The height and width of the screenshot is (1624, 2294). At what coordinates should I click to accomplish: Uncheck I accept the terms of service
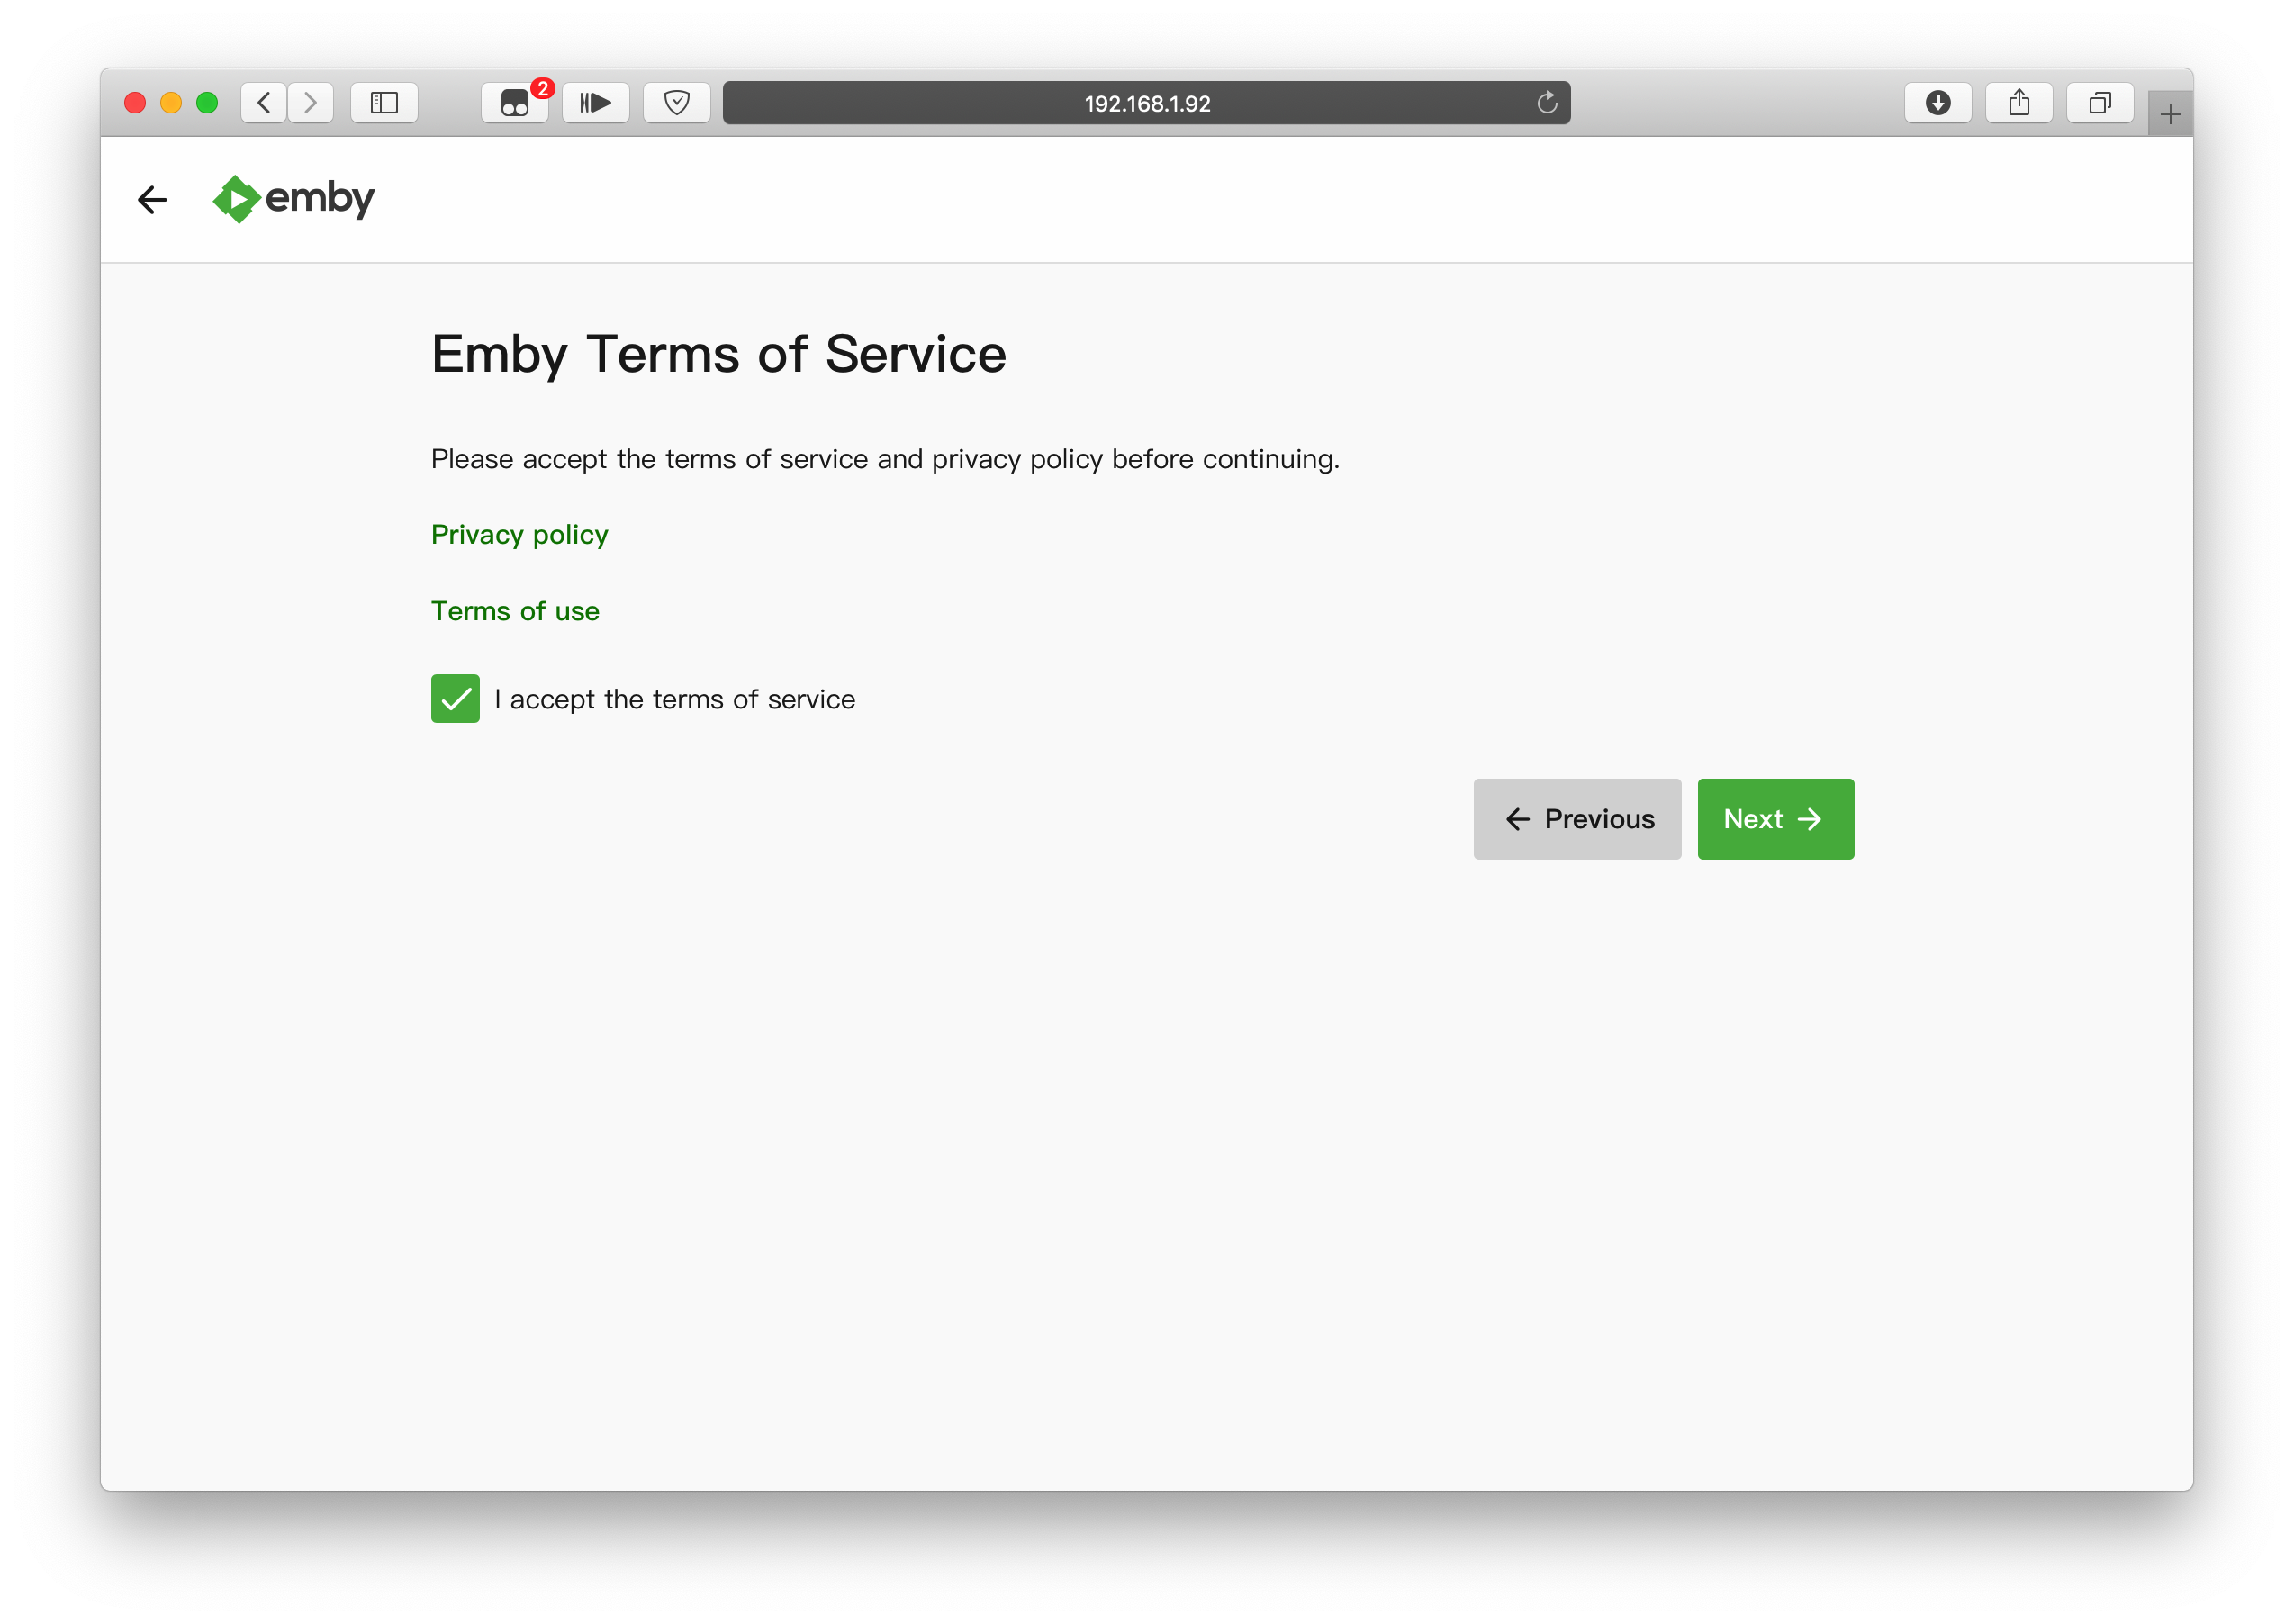click(455, 698)
